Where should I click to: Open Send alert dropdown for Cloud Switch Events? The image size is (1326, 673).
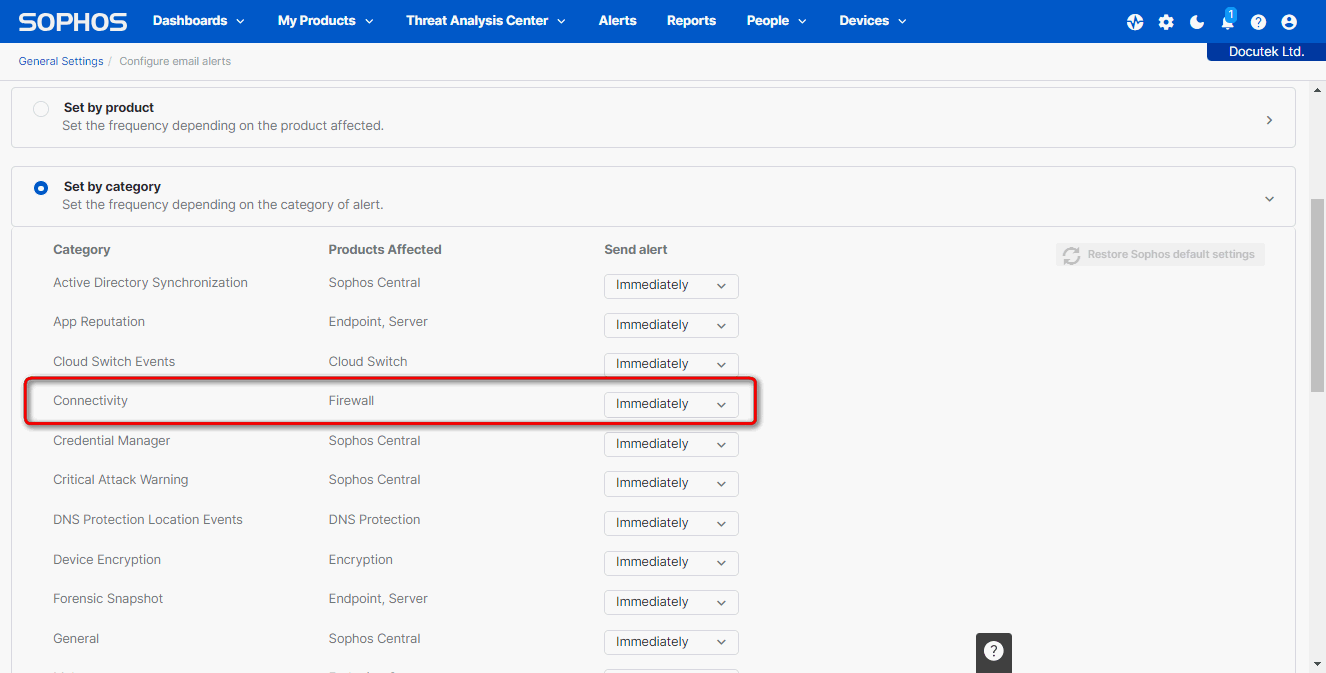click(671, 365)
